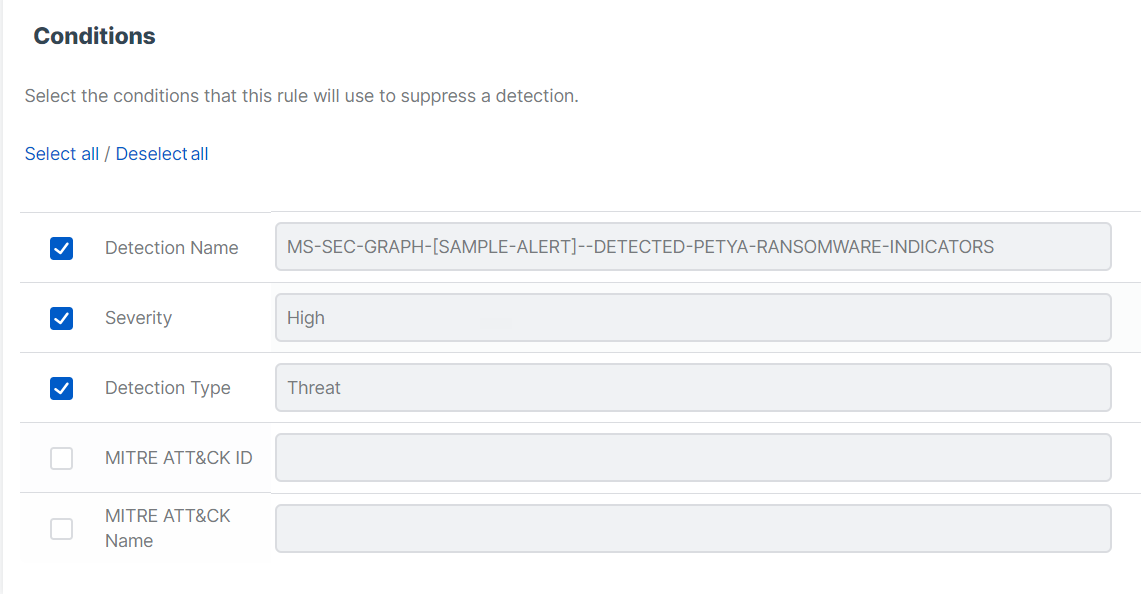
Task: Click the MITRE ATT&CK ID label
Action: coord(178,458)
